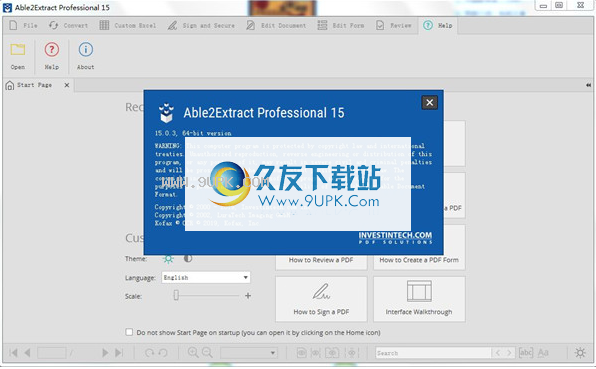Find next search result arrow
This screenshot has height=369, width=596.
click(509, 353)
